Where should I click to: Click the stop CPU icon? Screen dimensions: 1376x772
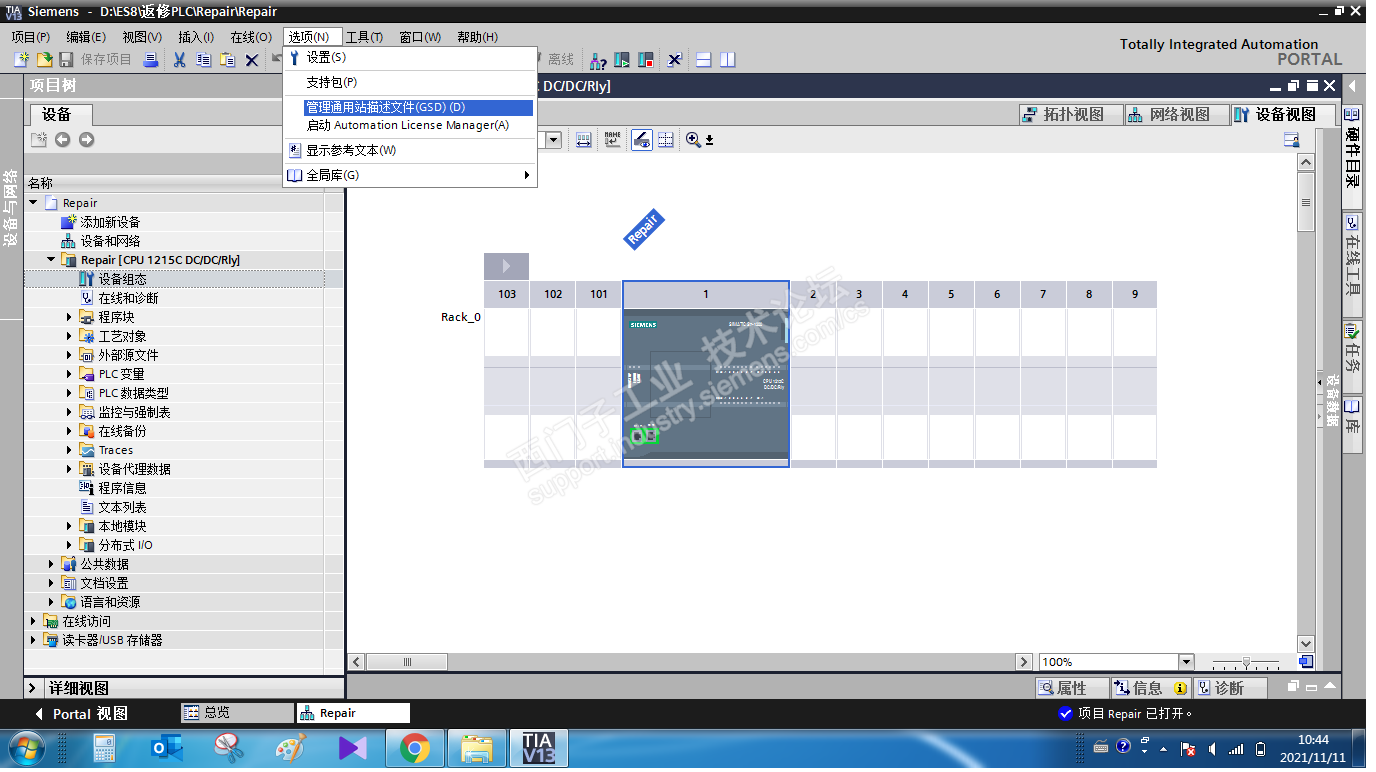[x=646, y=60]
